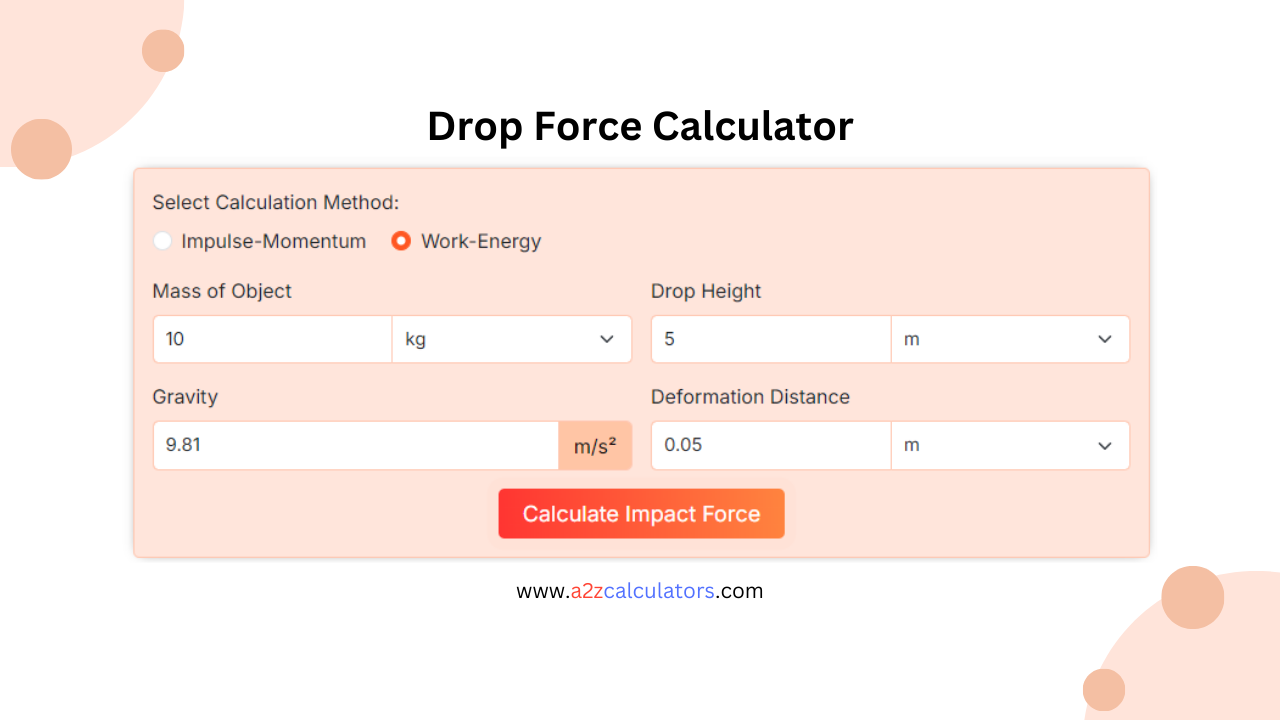This screenshot has width=1280, height=720.
Task: Click the Deformation Distance field showing 0.05
Action: coord(770,445)
